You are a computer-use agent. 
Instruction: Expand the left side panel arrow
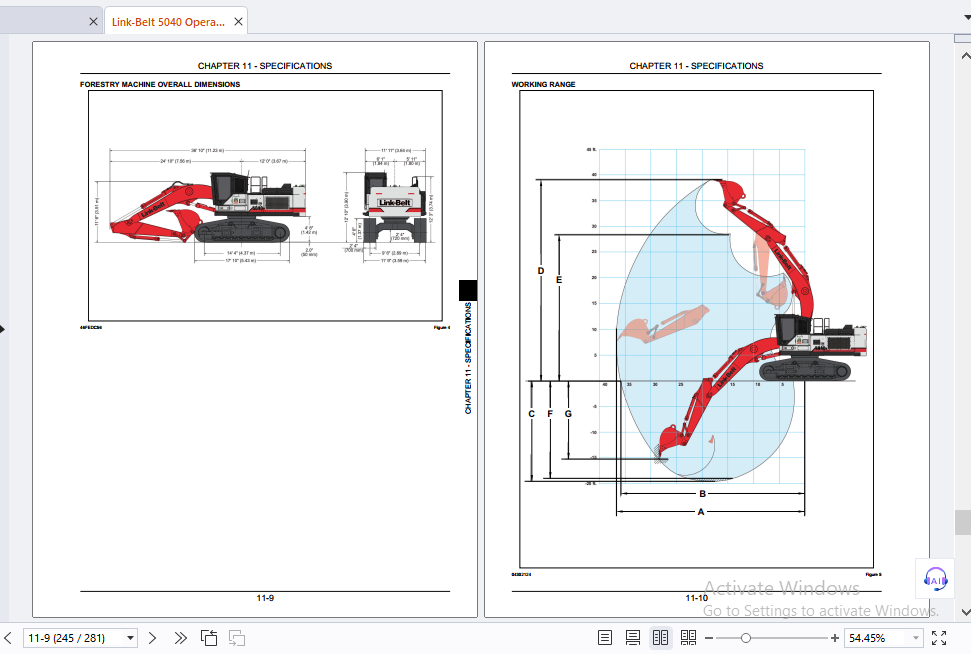2,329
